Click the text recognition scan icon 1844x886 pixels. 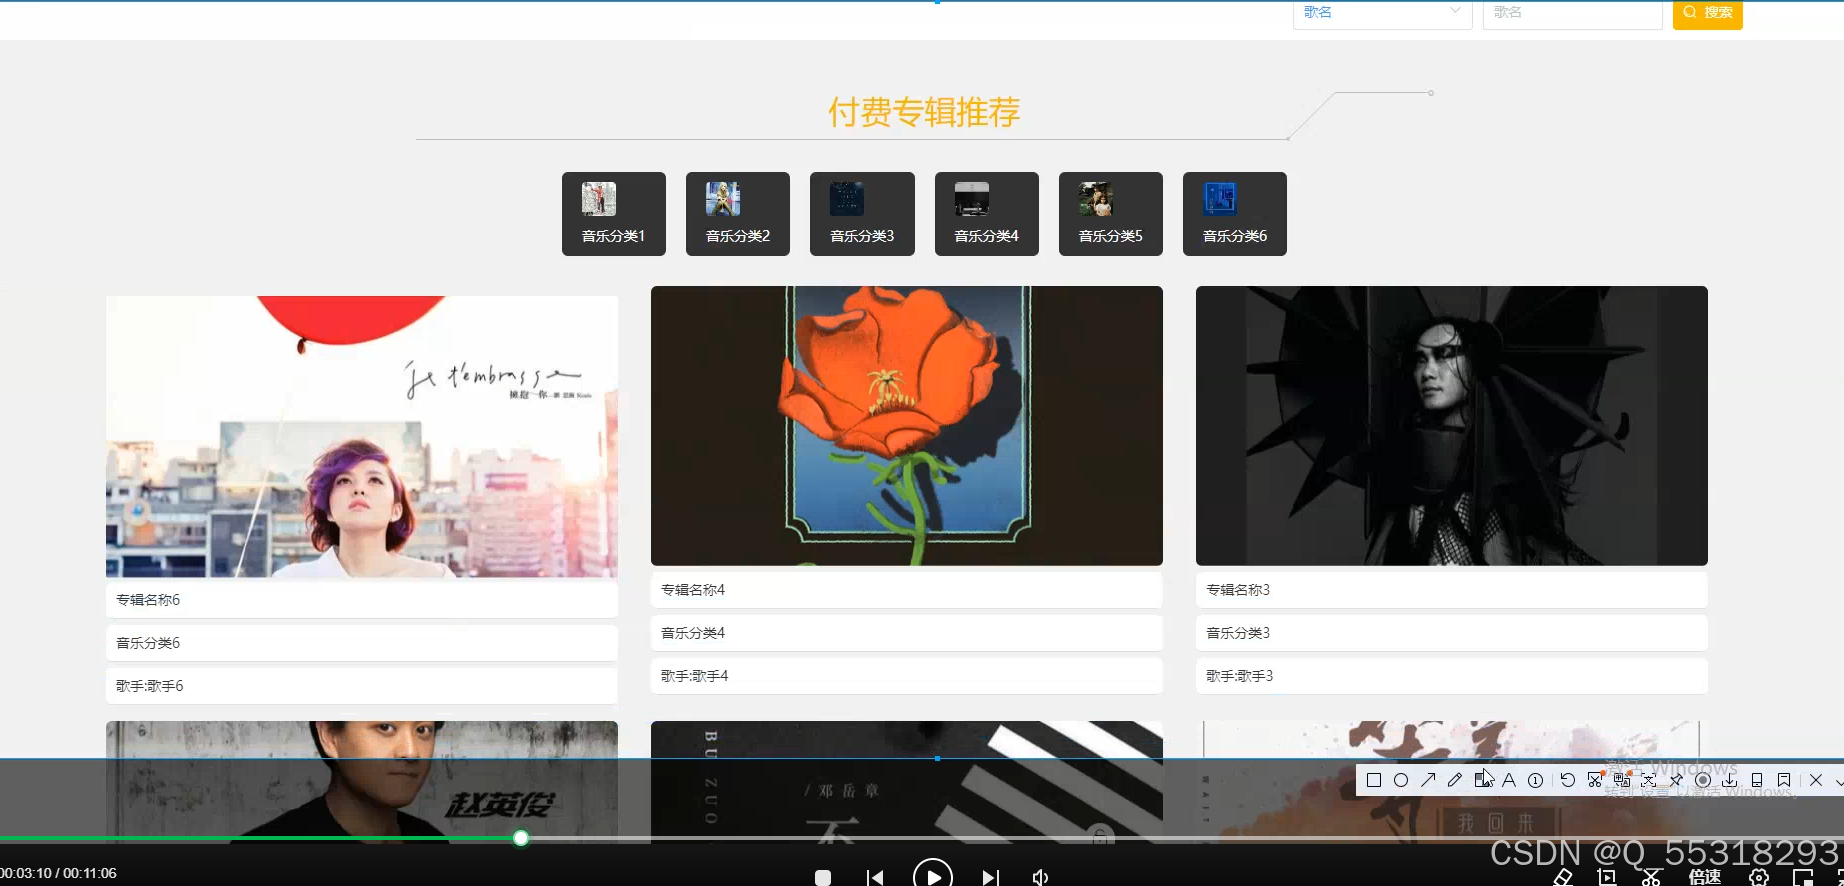pos(1649,780)
